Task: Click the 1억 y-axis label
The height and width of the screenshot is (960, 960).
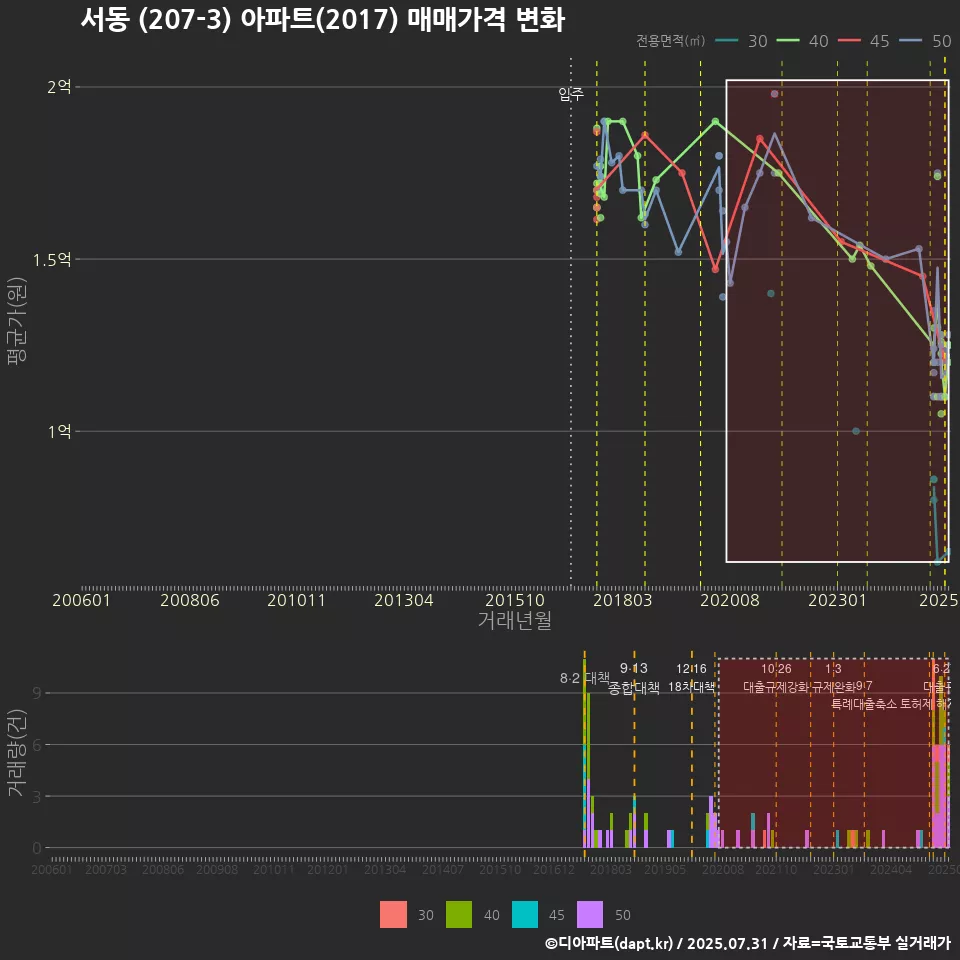Action: pyautogui.click(x=59, y=432)
